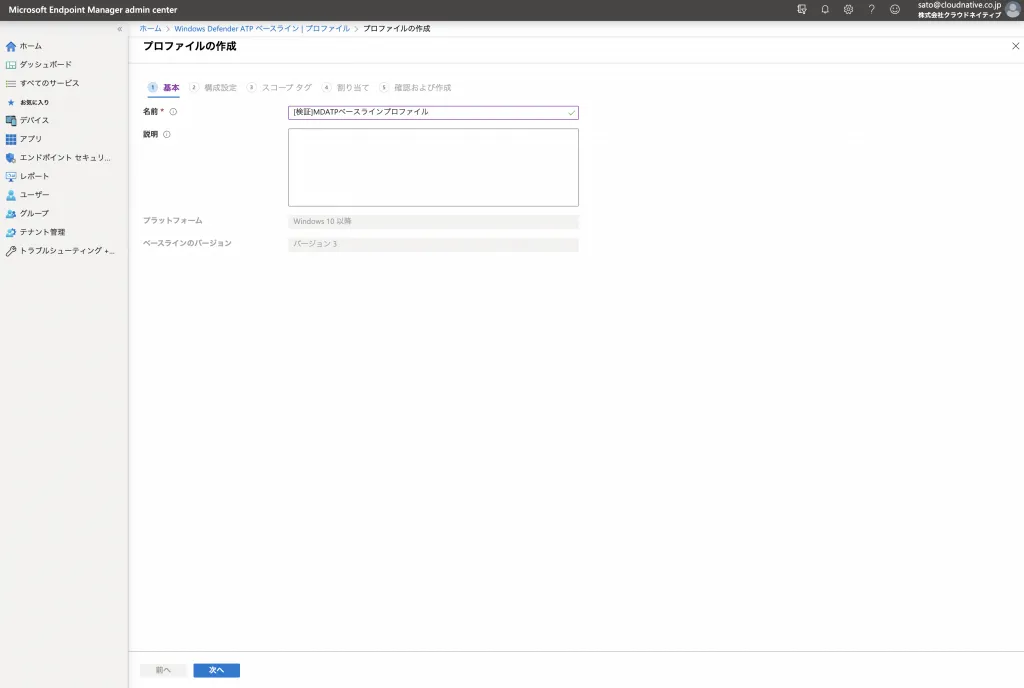Click the 説明 info icon

(x=167, y=134)
